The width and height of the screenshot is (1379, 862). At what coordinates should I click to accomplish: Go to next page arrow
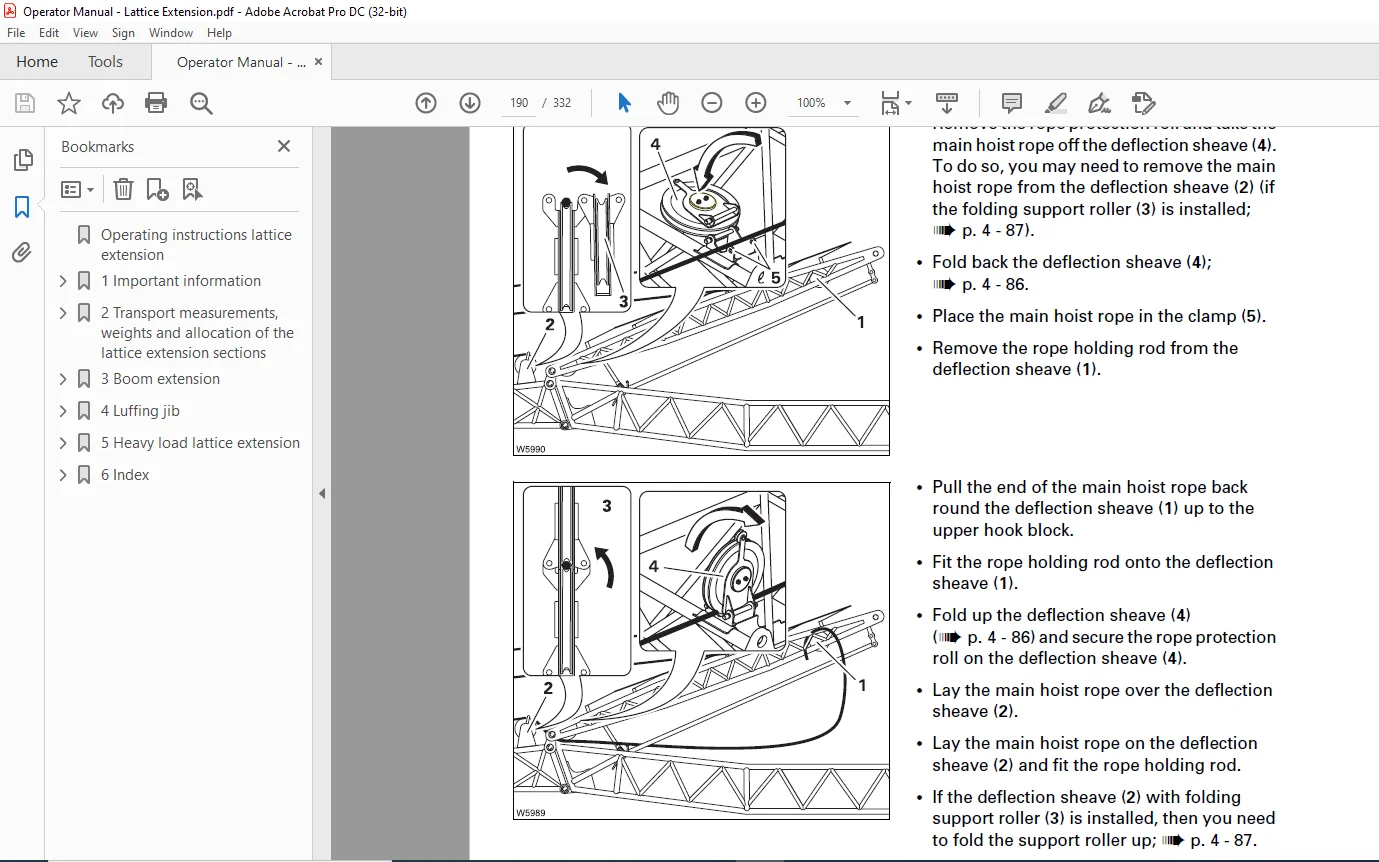pos(470,103)
